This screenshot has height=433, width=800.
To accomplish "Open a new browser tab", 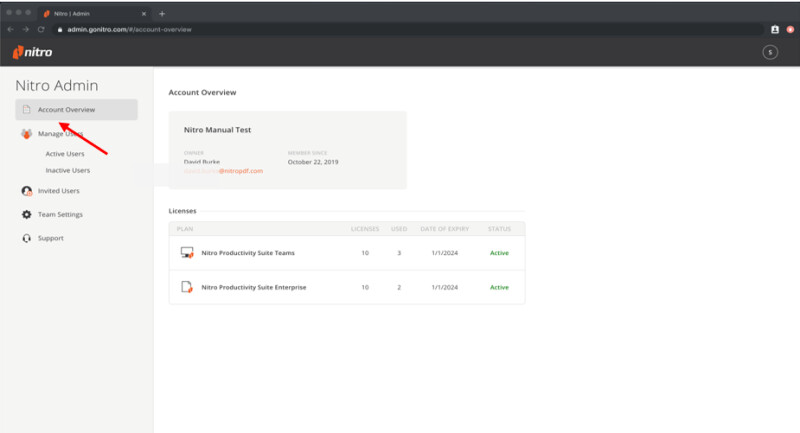I will pos(162,13).
